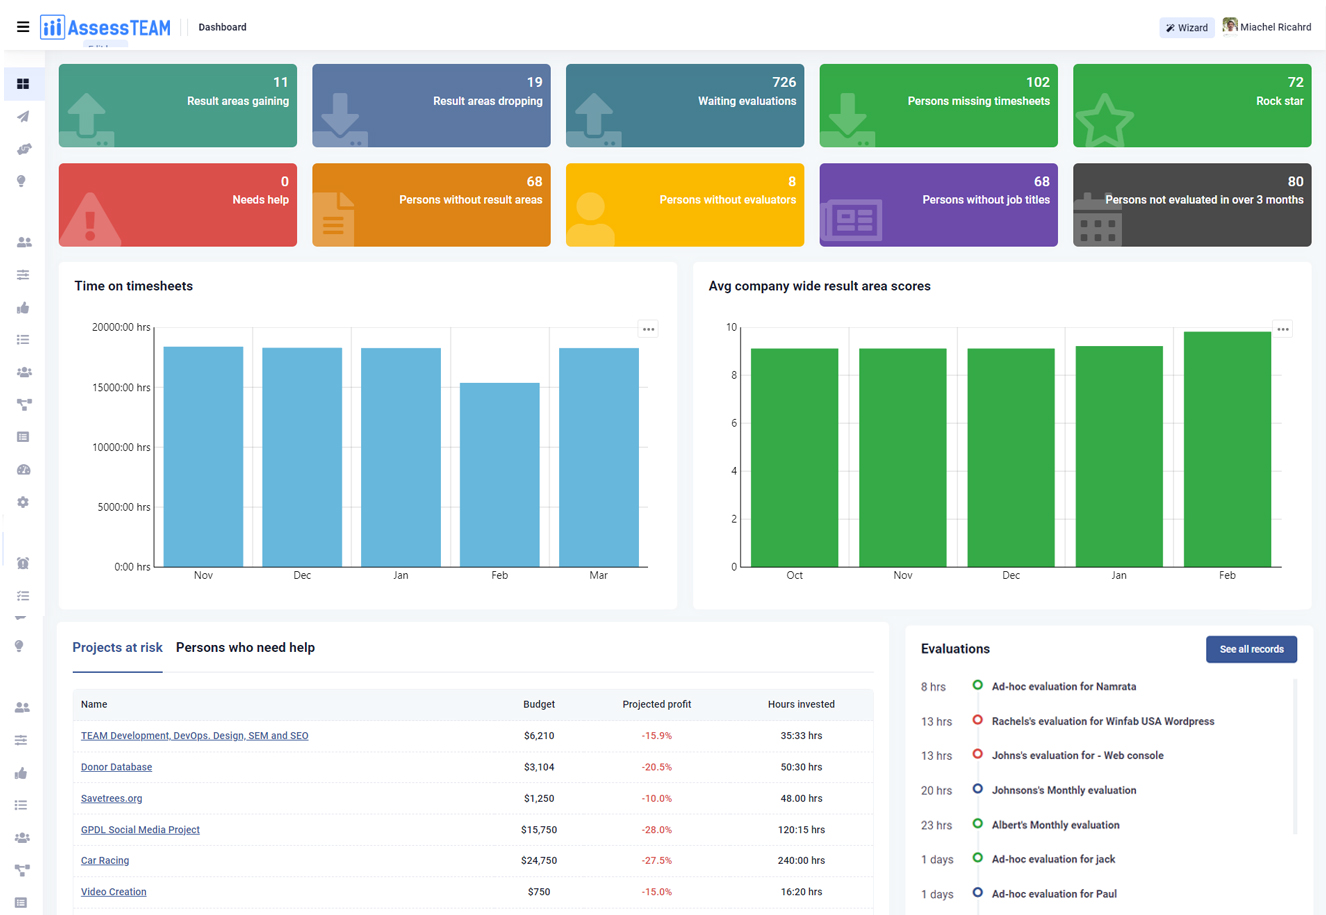Click the team members icon in the sidebar

[x=22, y=241]
